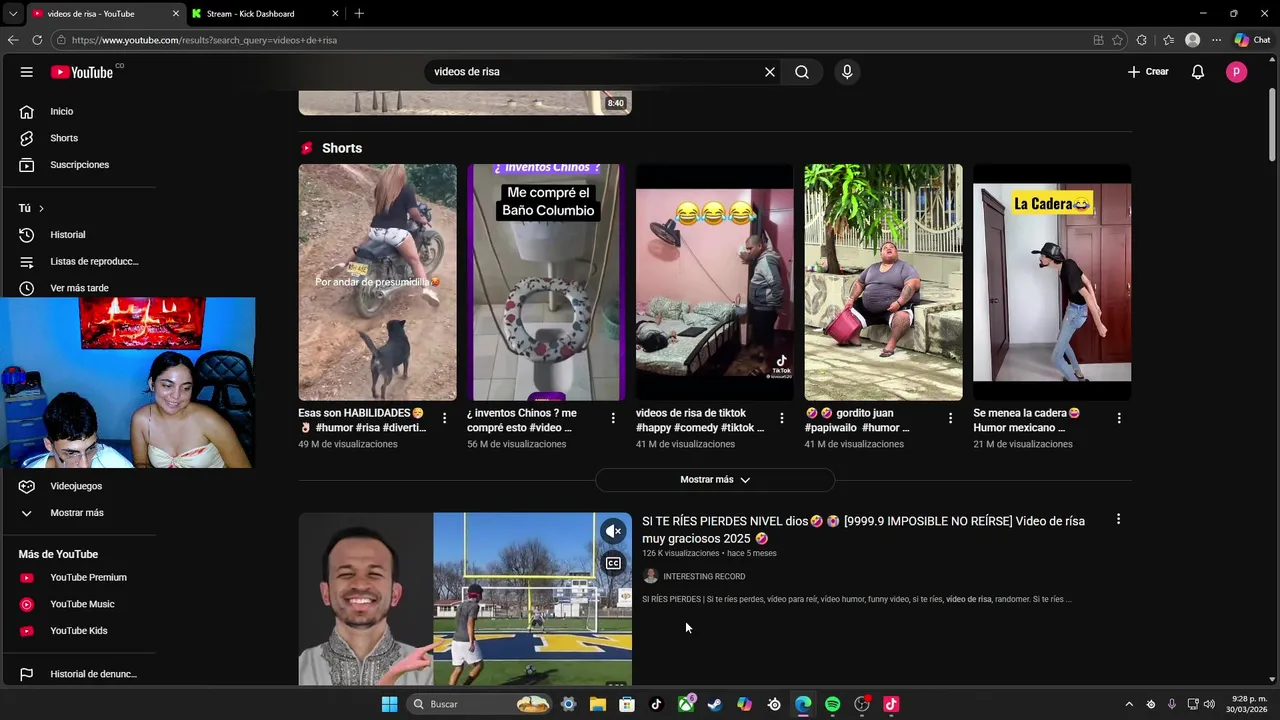
Task: Unmute the video preview
Action: coord(613,531)
